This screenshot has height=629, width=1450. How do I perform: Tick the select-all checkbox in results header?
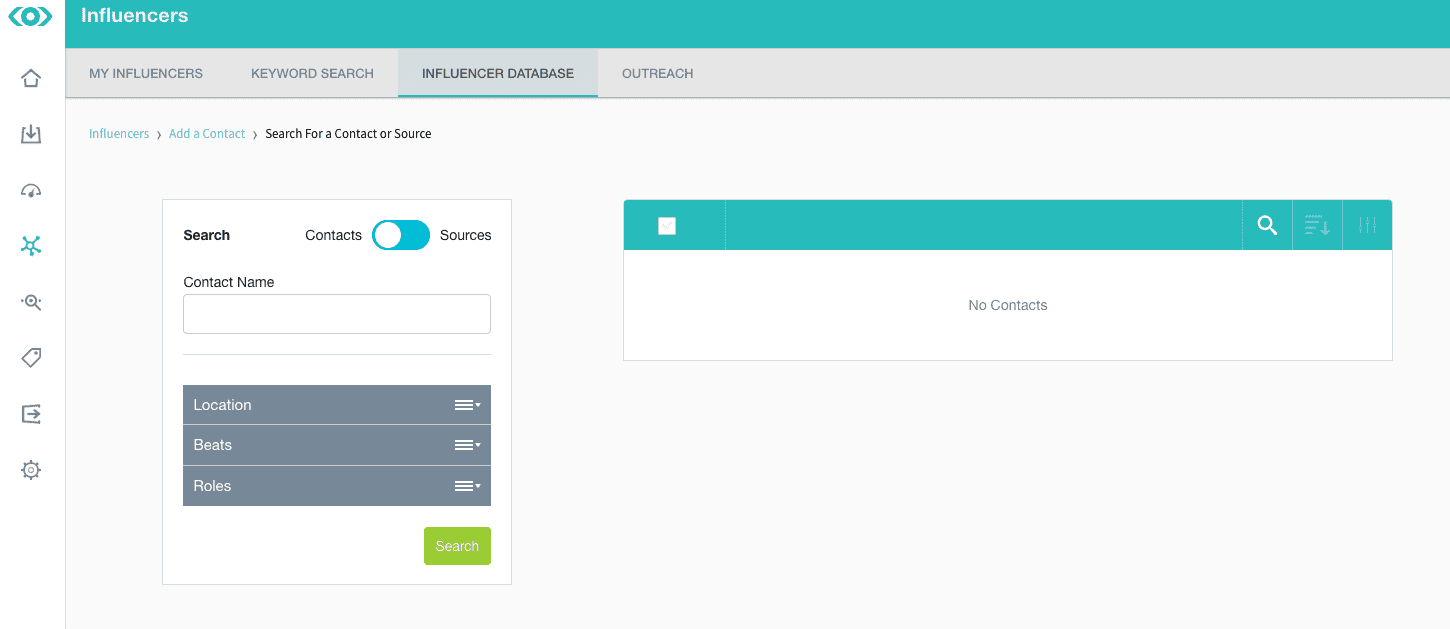click(667, 226)
